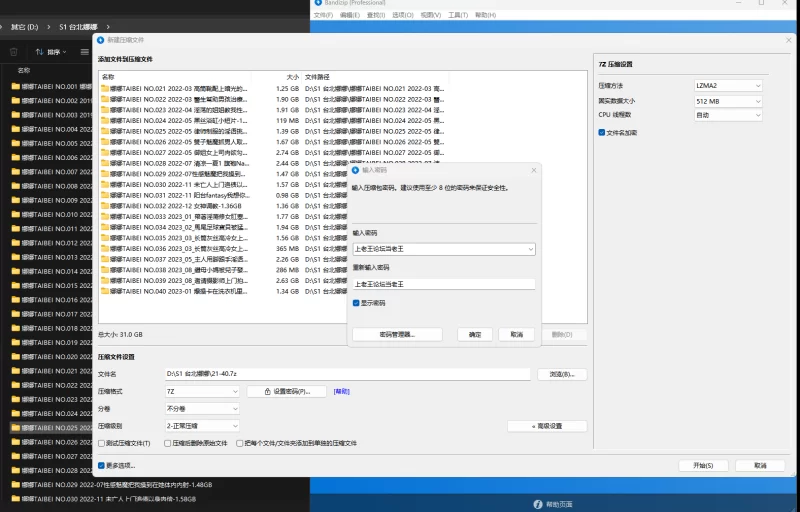Toggle the 更多选项 checkbox
800x512 pixels.
pyautogui.click(x=101, y=466)
